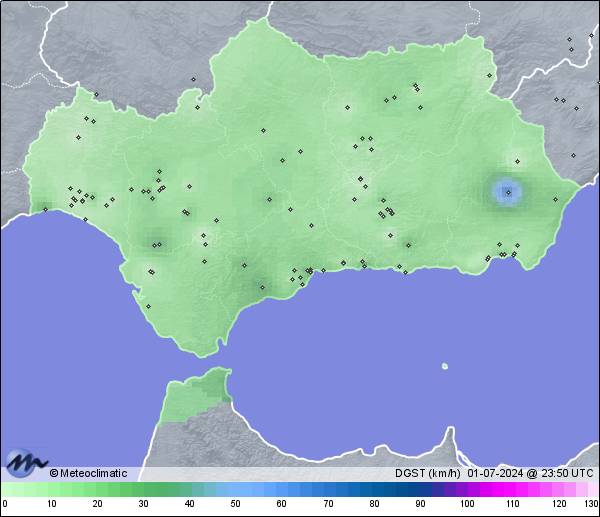
Task: Click the scale label 100
Action: [467, 503]
